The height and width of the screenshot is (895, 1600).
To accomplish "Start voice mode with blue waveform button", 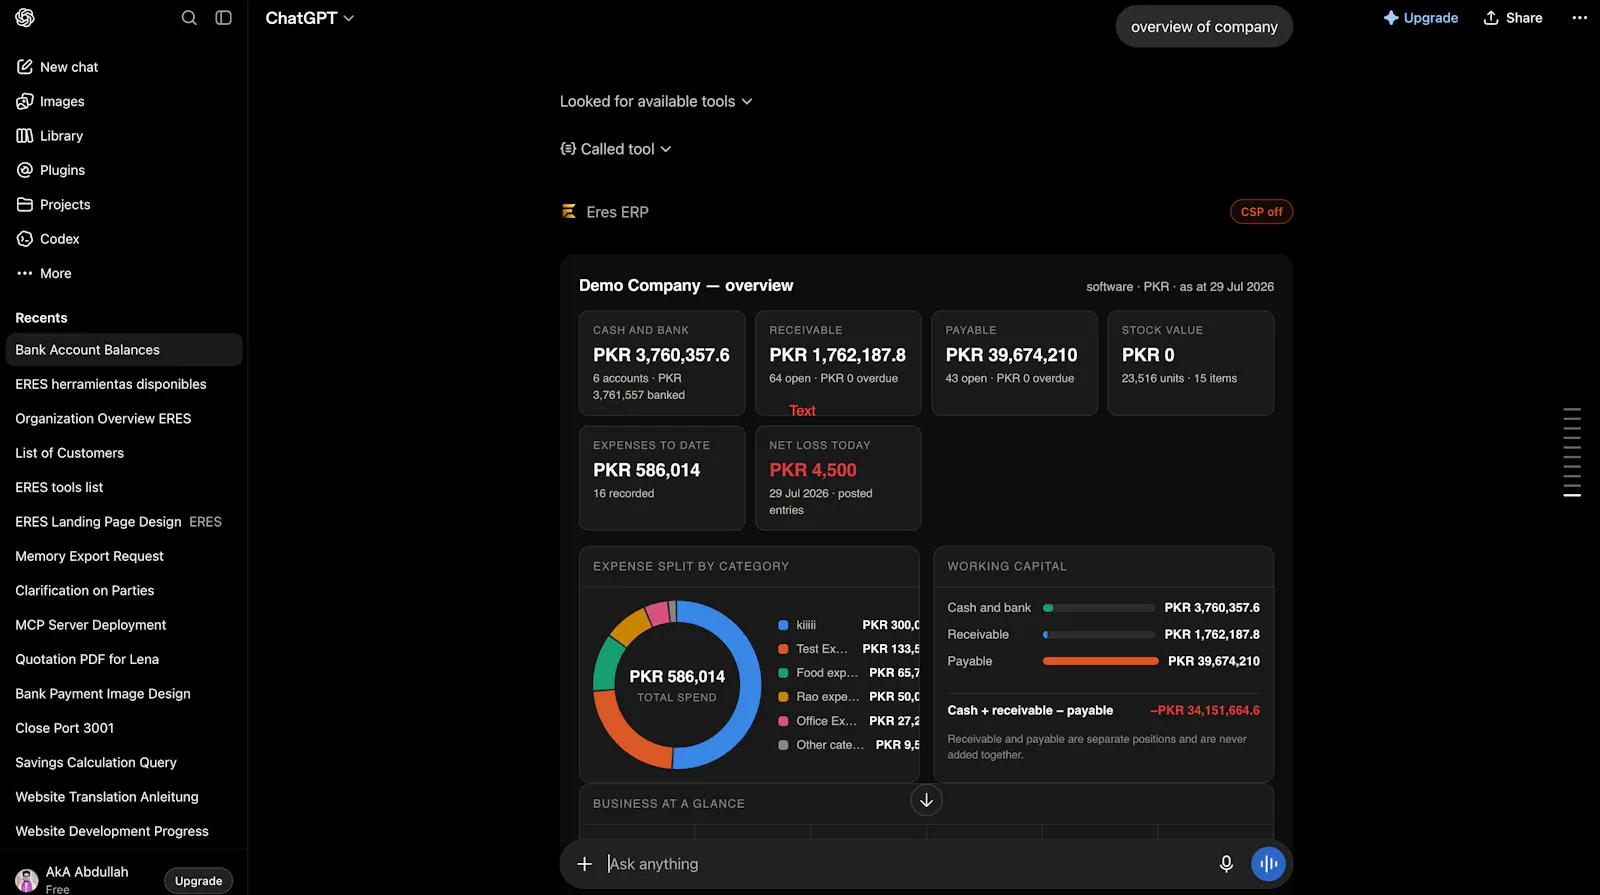I will coord(1268,864).
